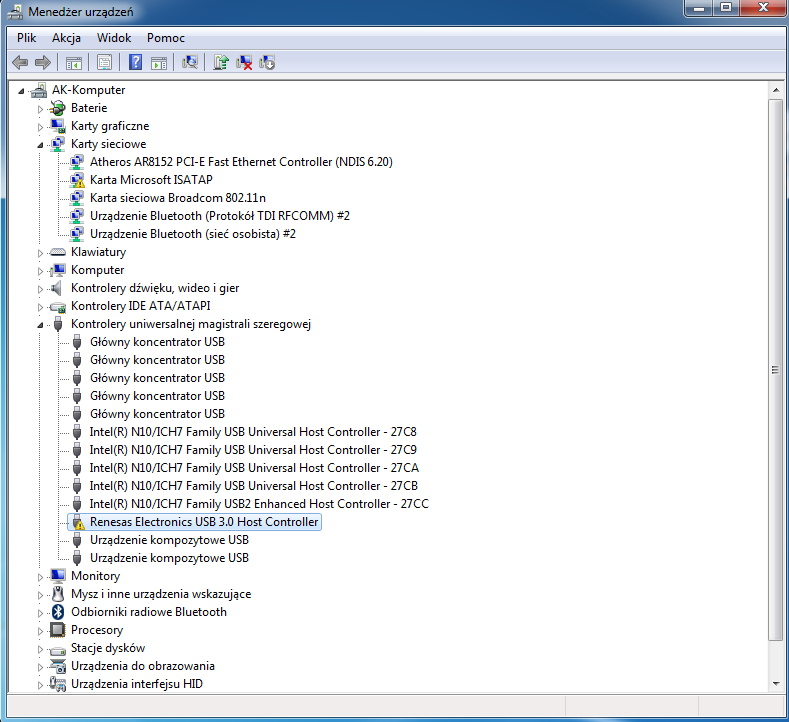This screenshot has width=789, height=722.
Task: Click the scrollbar down arrow
Action: [775, 684]
